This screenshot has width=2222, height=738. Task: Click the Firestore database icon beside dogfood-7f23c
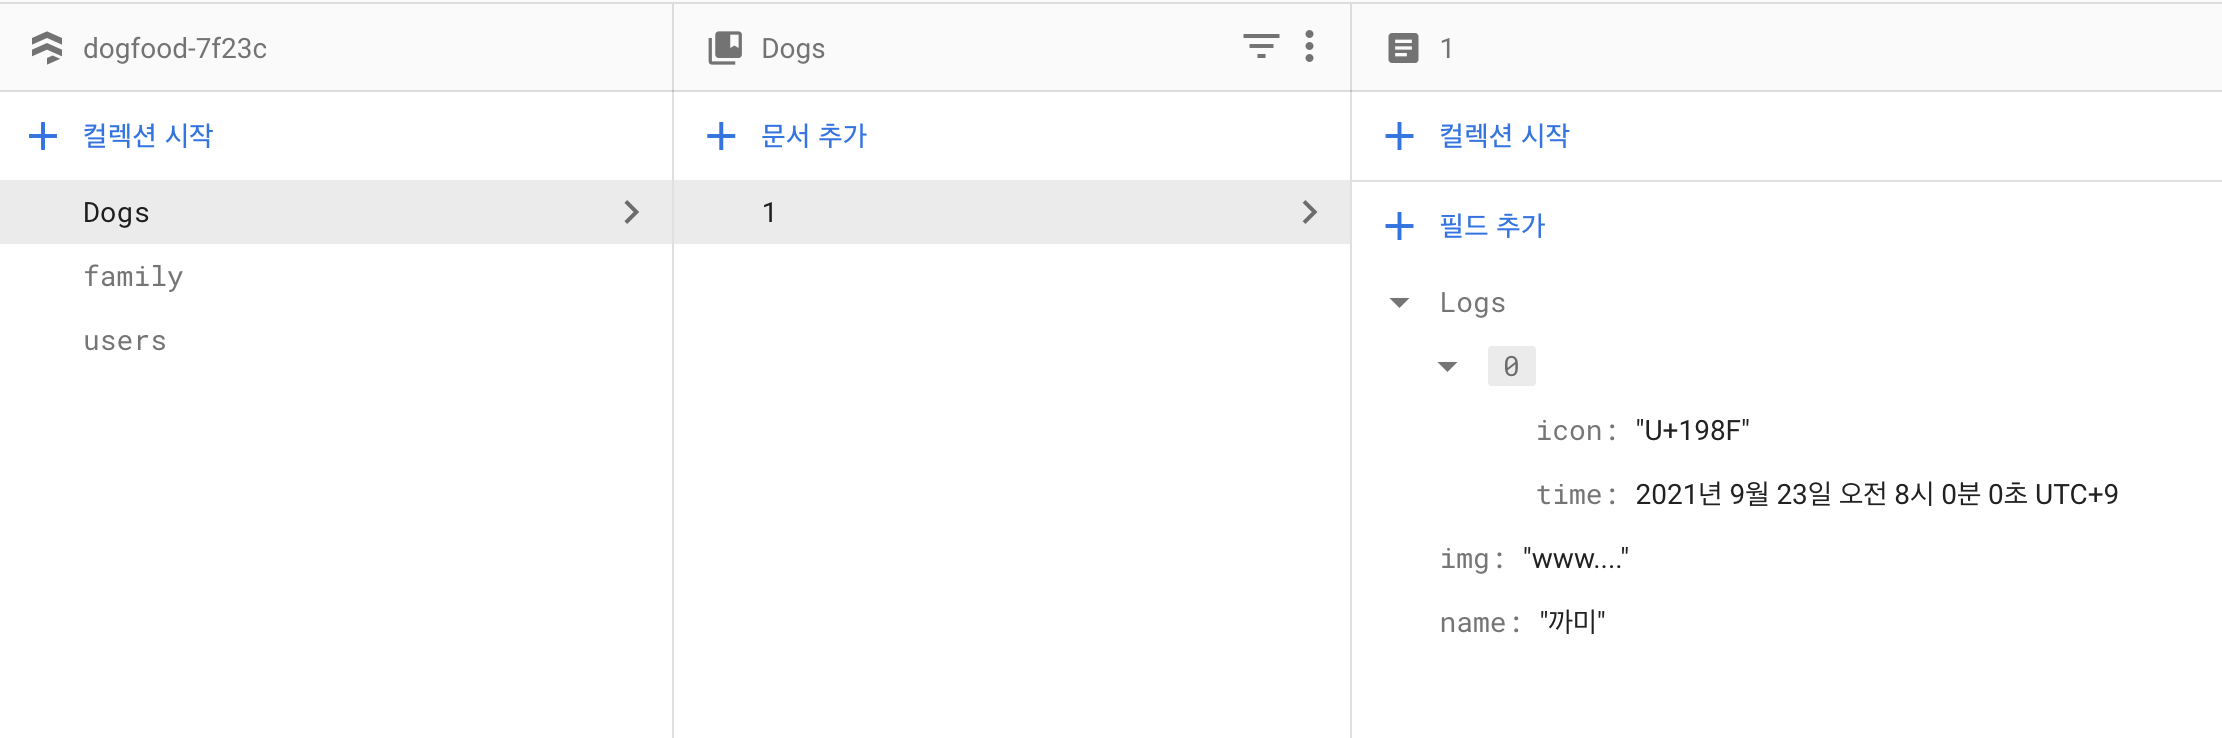[45, 46]
